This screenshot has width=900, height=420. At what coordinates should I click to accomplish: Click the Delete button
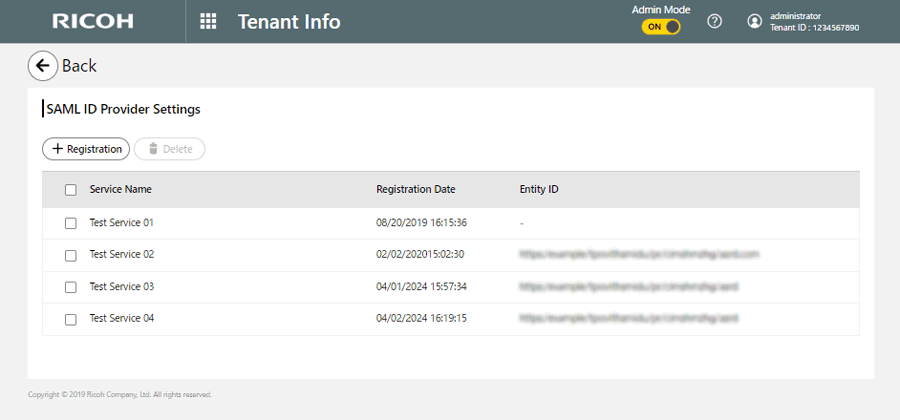point(169,149)
